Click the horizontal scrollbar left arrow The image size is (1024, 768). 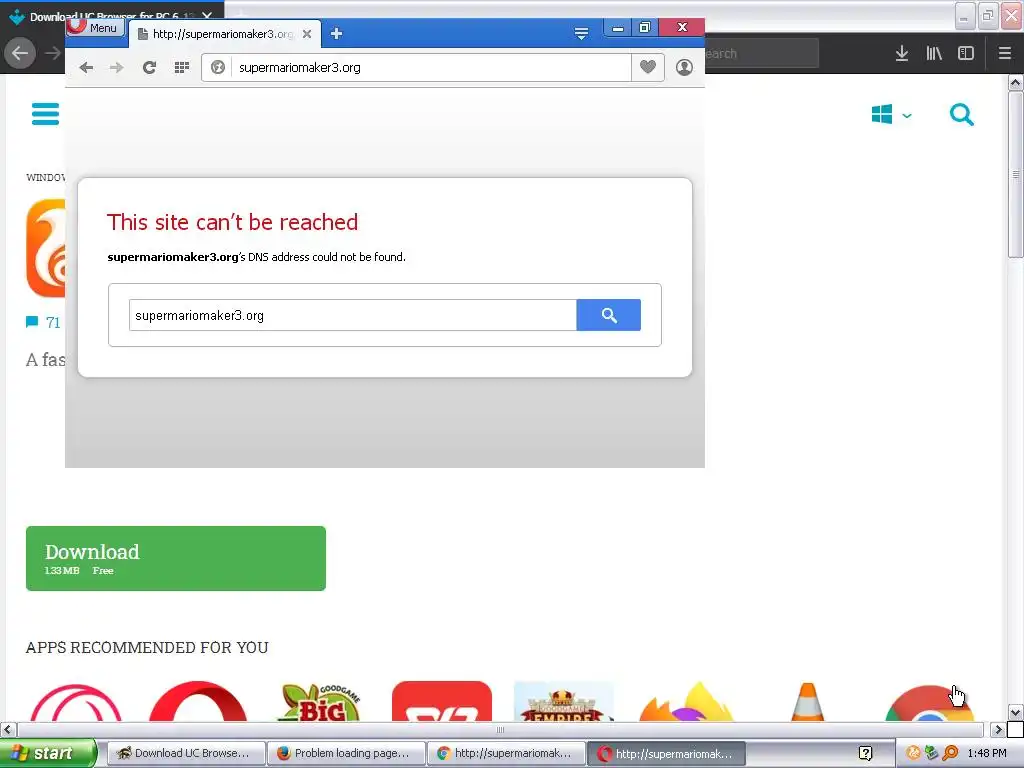coord(8,729)
